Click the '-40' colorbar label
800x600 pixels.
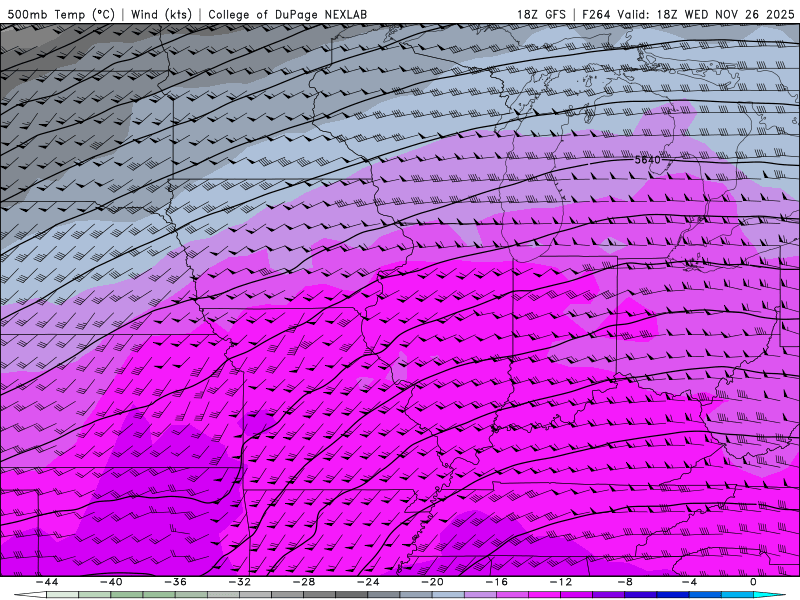tap(111, 582)
